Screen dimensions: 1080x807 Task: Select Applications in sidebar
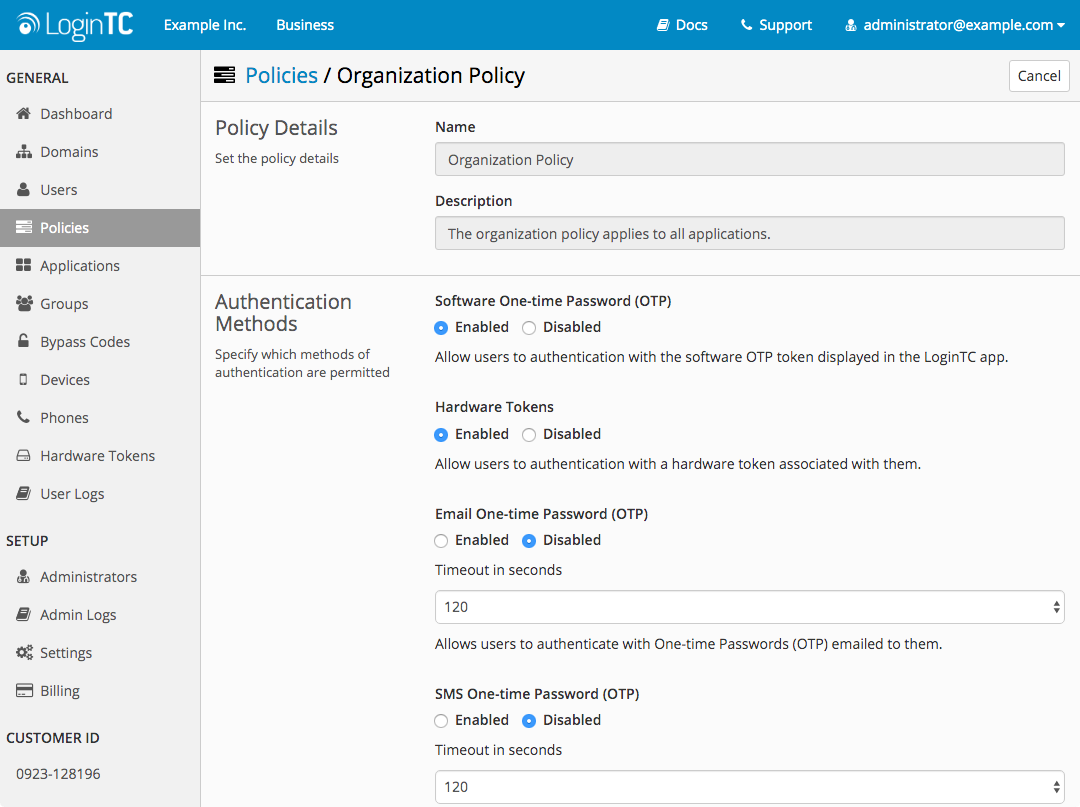point(100,265)
